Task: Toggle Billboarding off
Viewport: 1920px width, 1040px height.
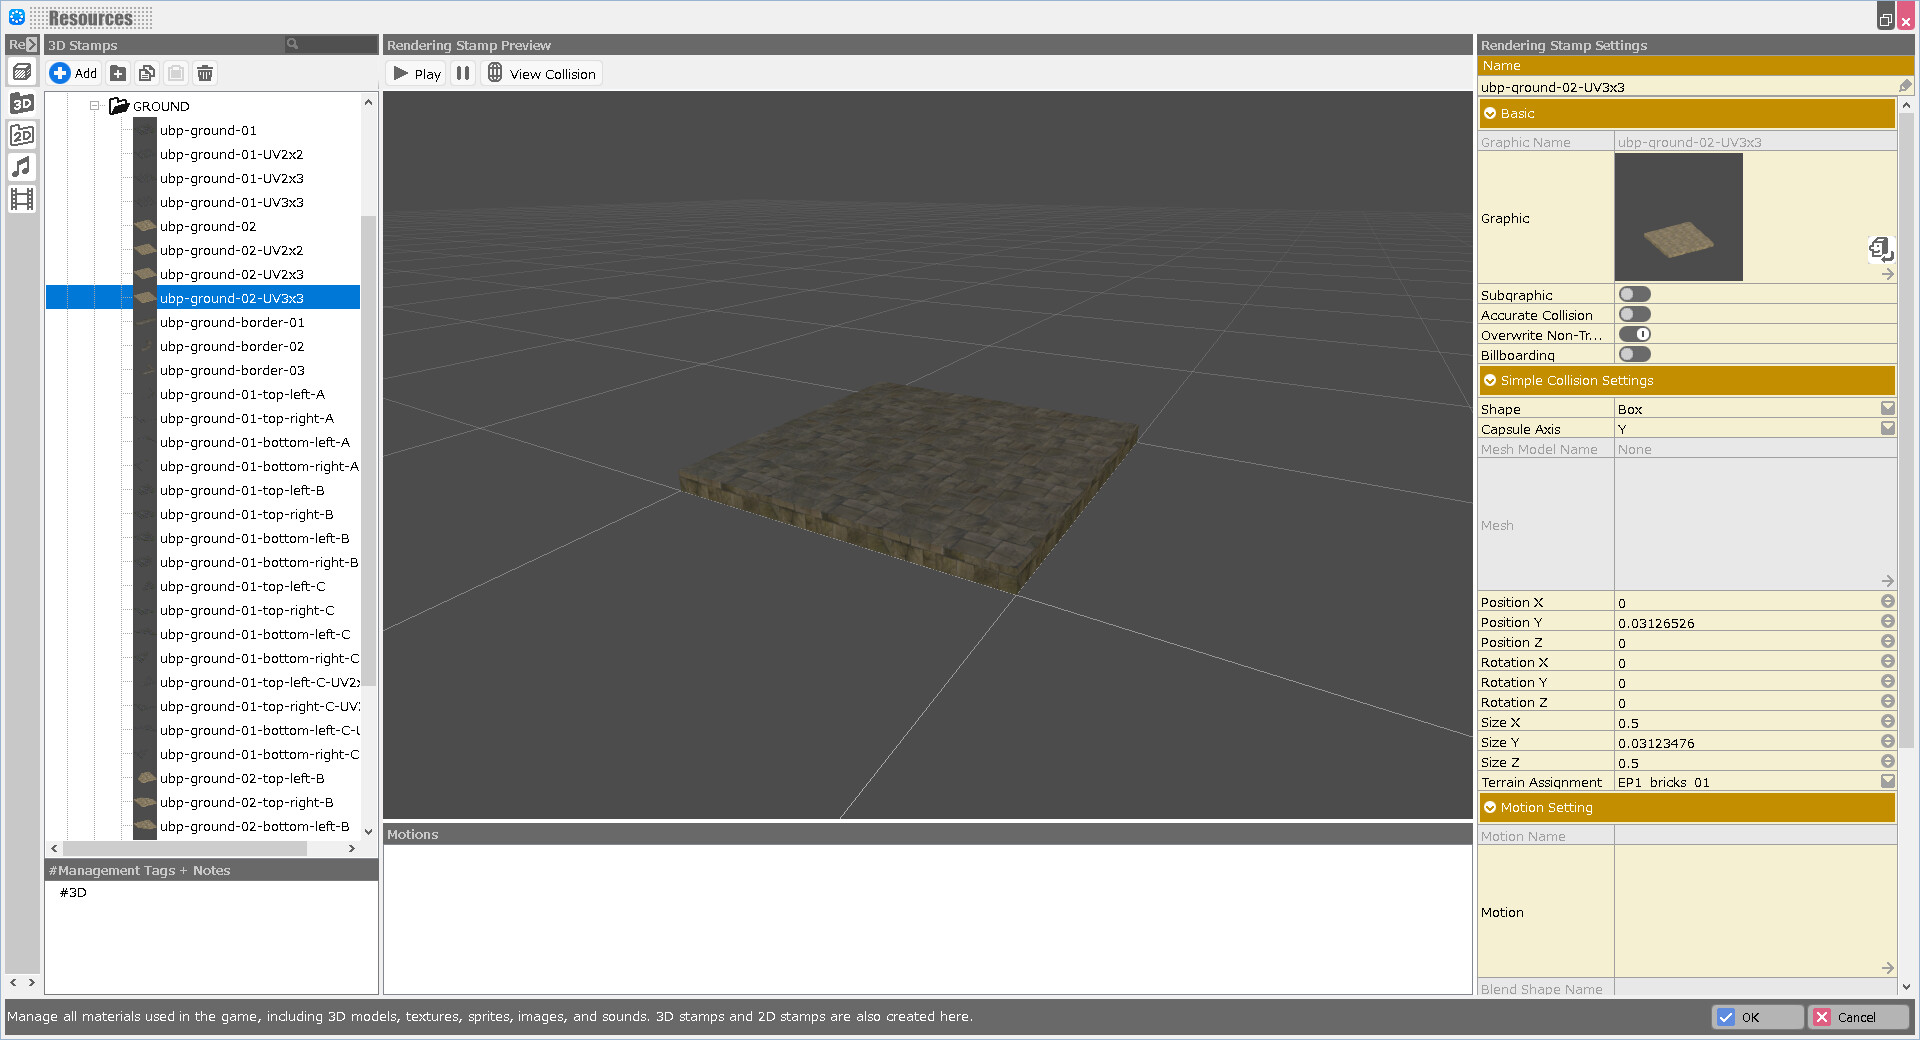Action: 1634,354
